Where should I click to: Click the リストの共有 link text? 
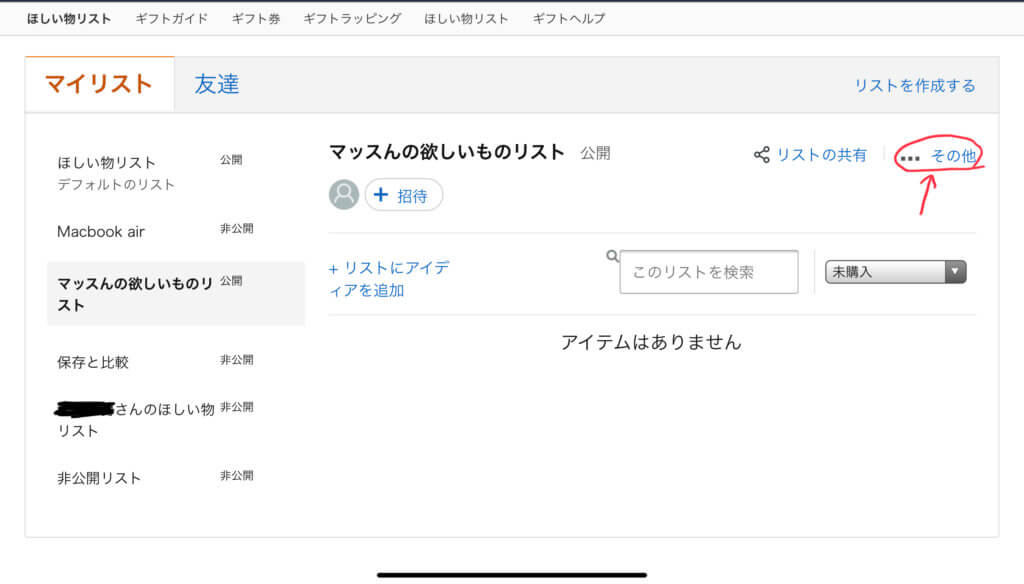821,155
